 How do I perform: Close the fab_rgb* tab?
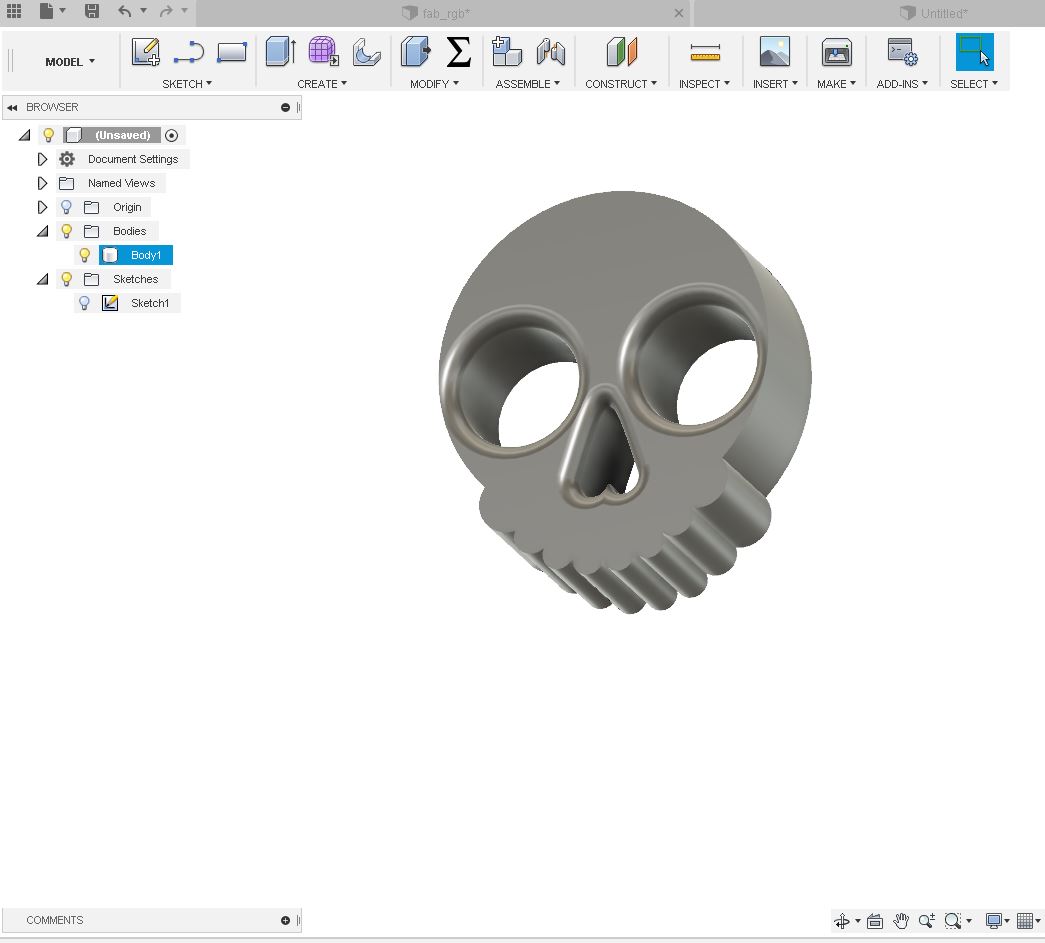click(678, 13)
